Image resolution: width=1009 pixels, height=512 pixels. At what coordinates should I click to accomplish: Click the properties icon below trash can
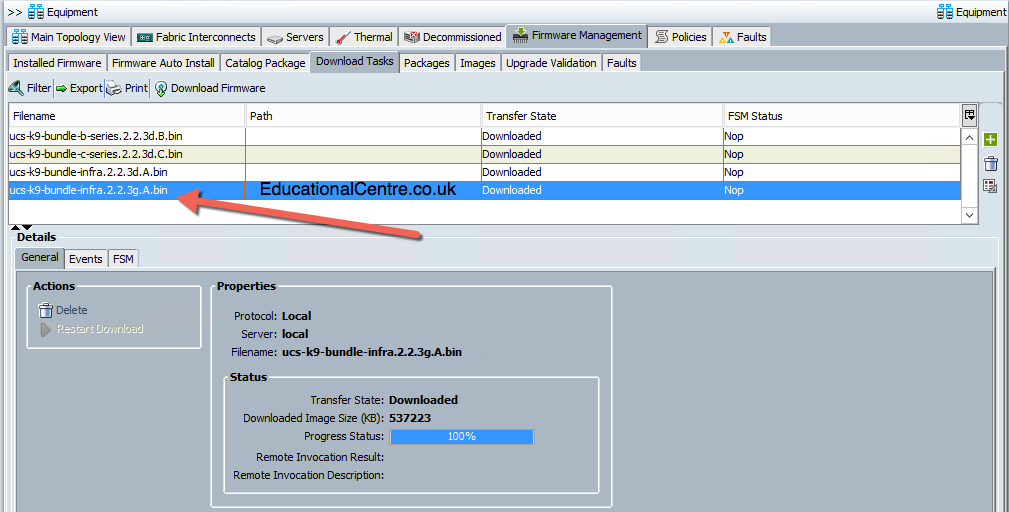[990, 186]
